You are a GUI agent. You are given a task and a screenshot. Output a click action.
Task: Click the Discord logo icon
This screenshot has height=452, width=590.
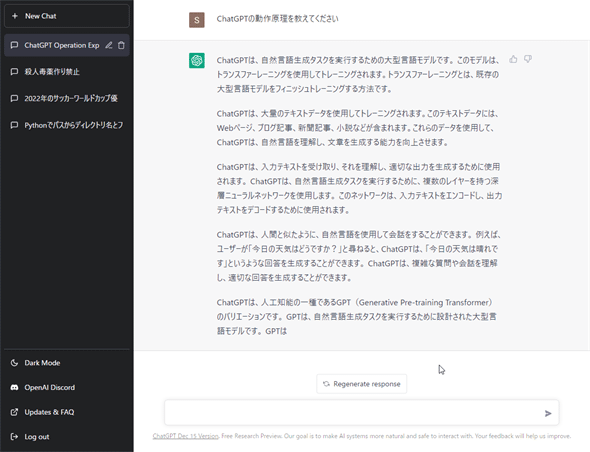click(x=14, y=387)
